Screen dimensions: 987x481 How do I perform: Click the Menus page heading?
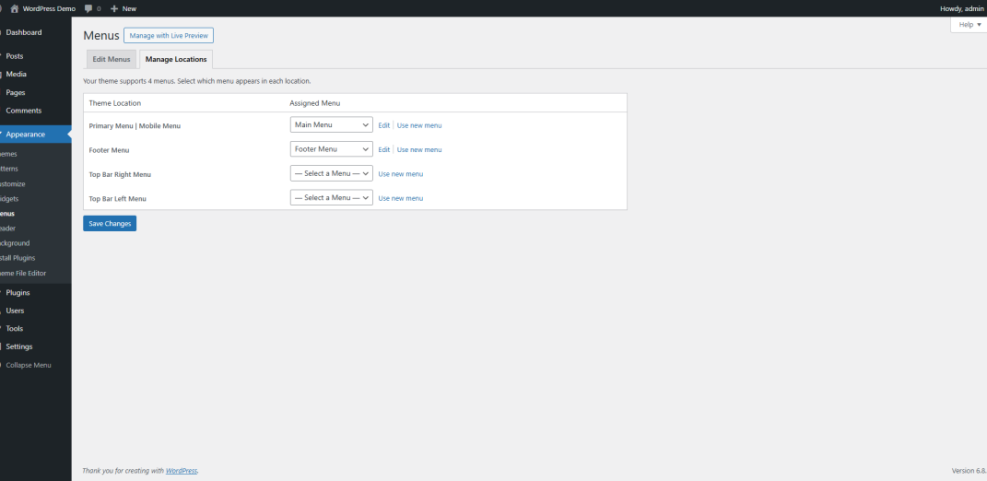point(101,36)
